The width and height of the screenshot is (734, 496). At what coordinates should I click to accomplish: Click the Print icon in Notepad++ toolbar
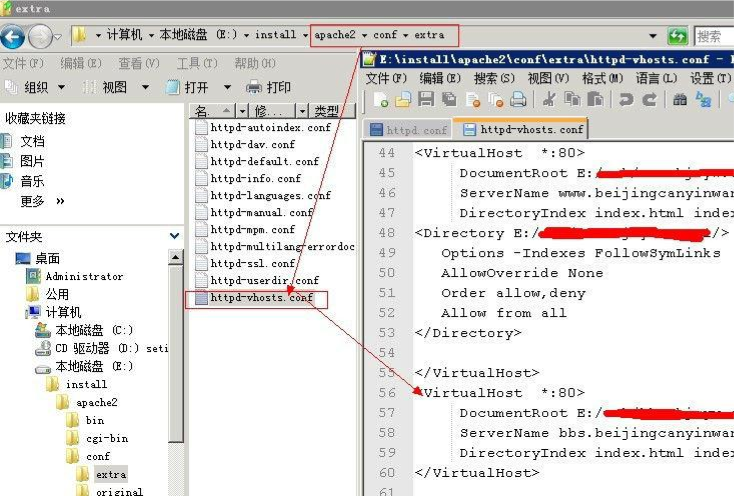click(518, 99)
